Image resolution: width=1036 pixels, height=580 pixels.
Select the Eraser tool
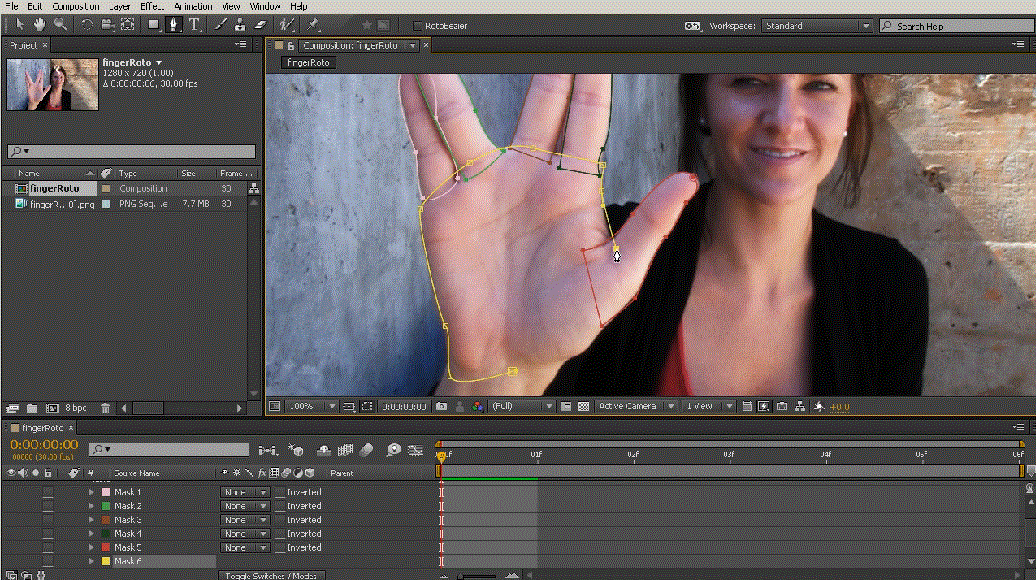point(260,25)
